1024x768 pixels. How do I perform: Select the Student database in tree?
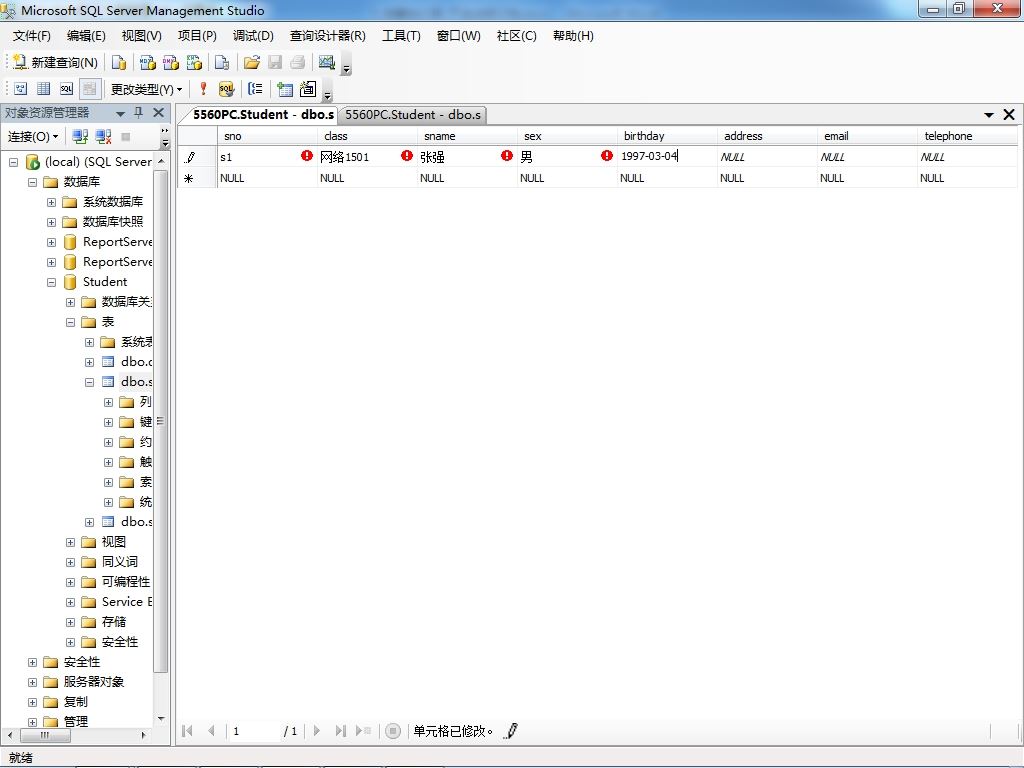104,281
